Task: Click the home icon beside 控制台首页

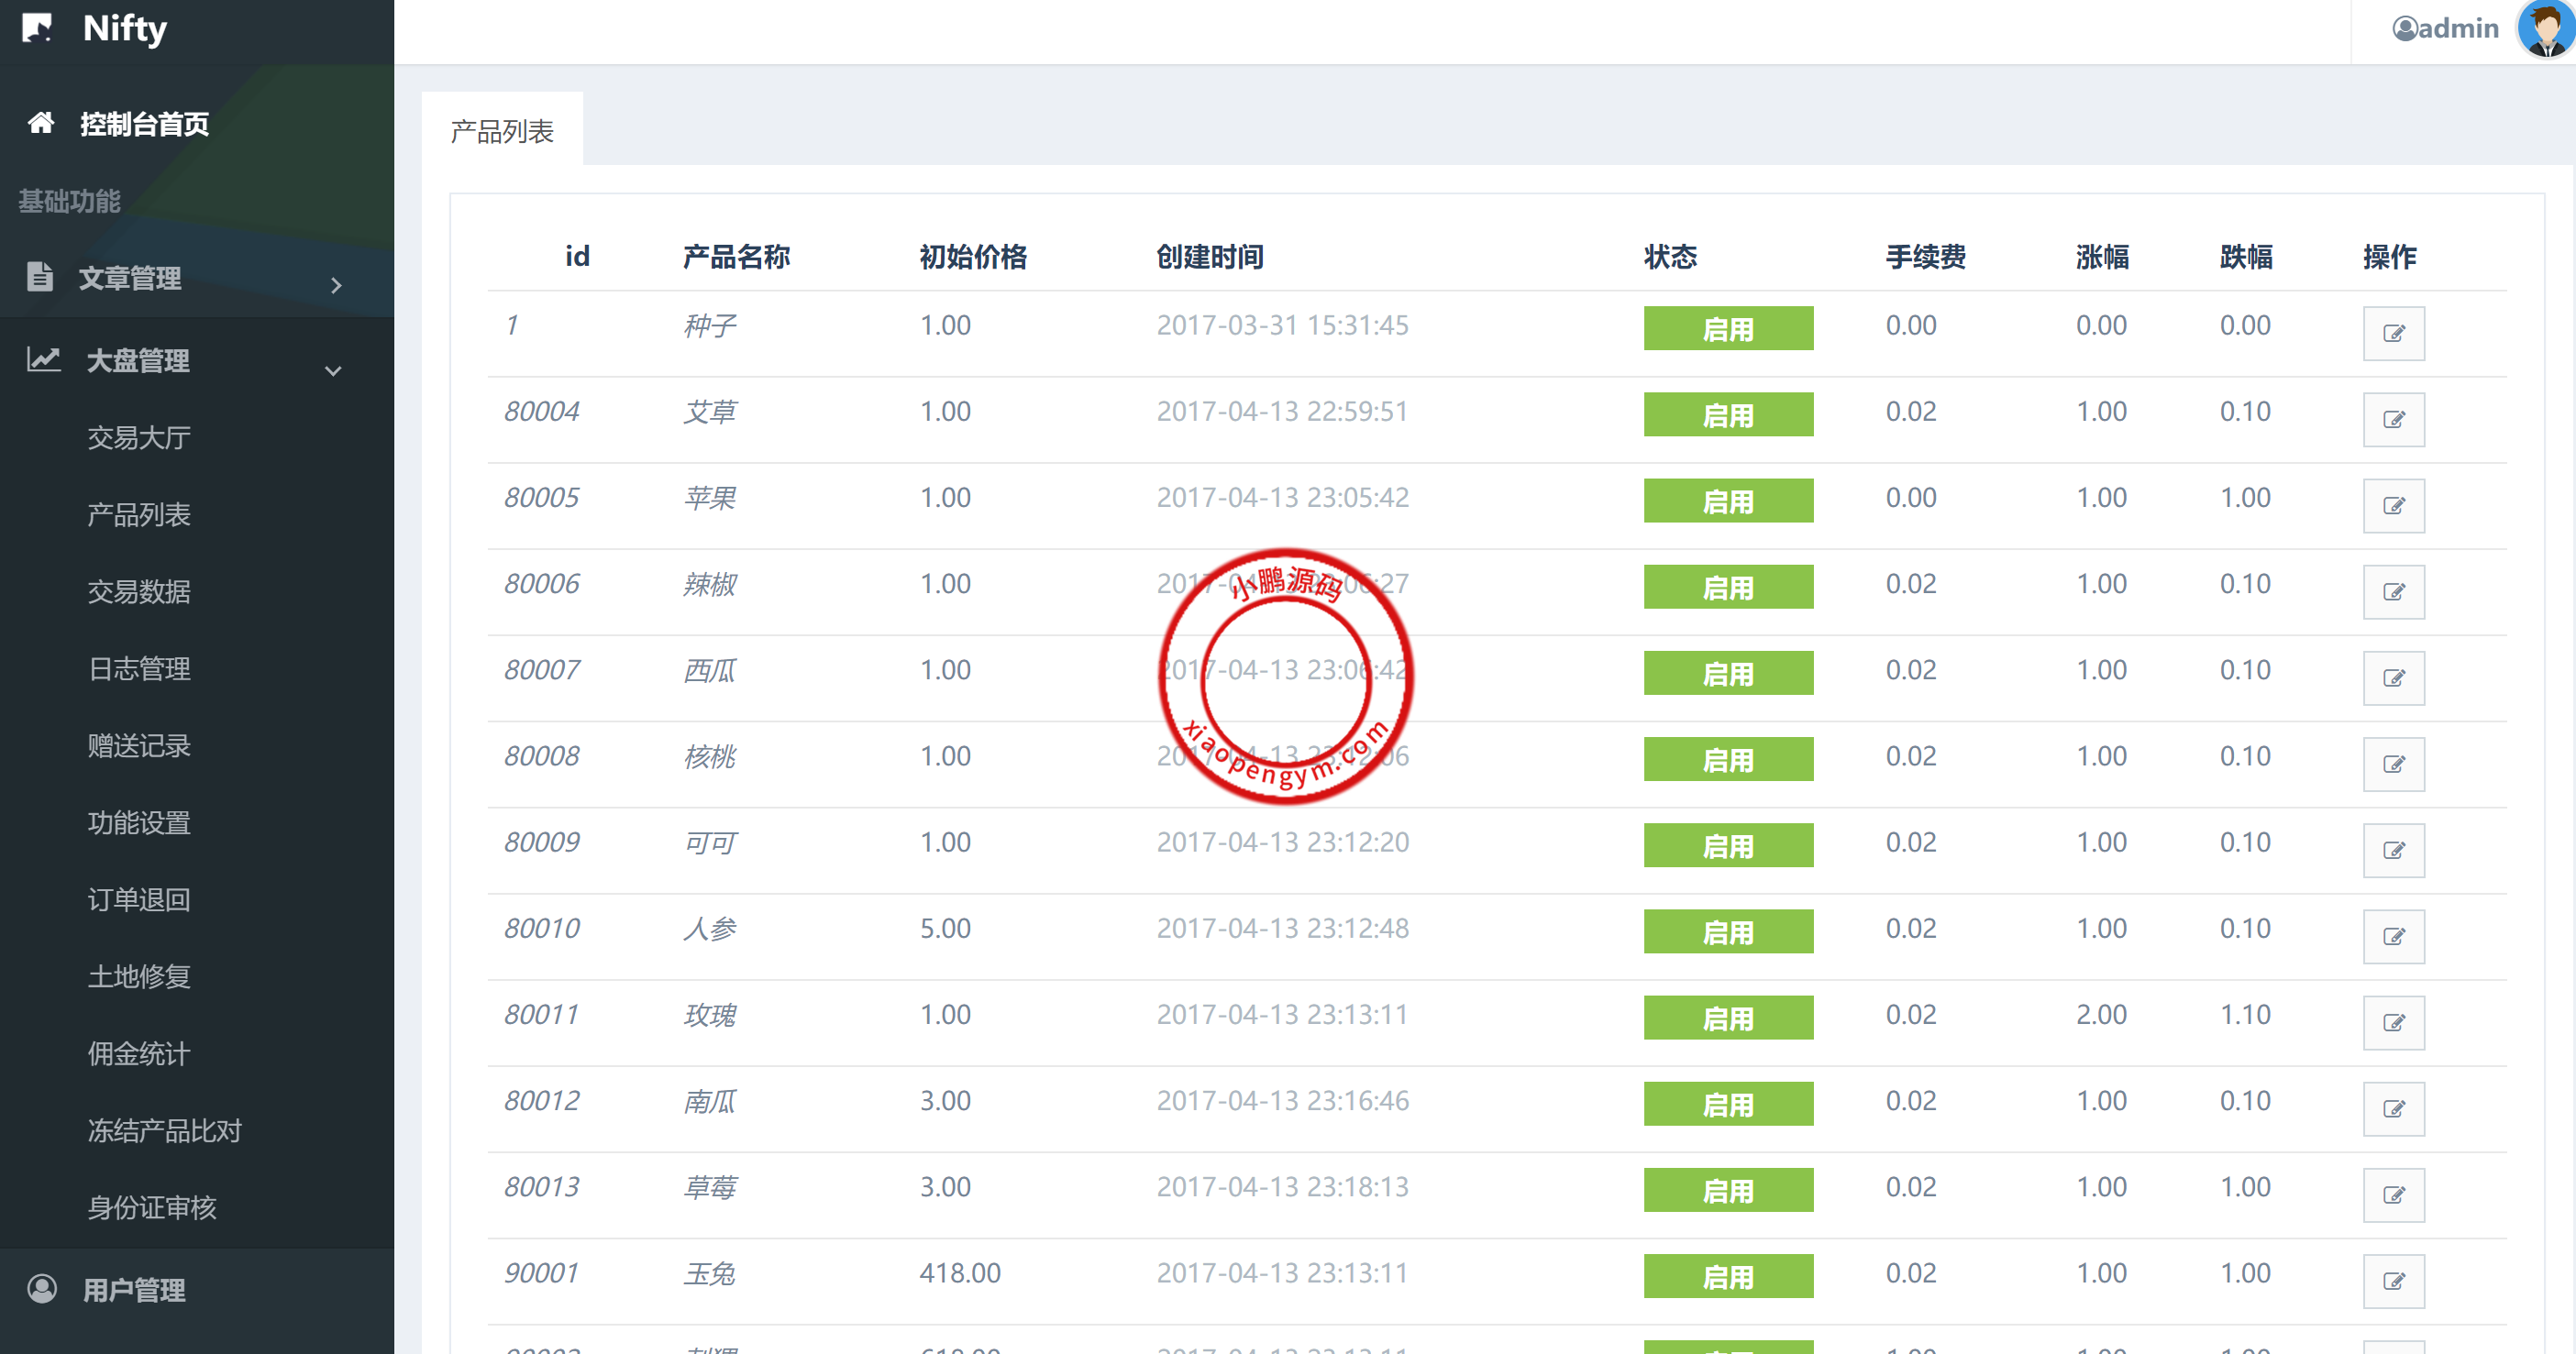Action: click(41, 123)
